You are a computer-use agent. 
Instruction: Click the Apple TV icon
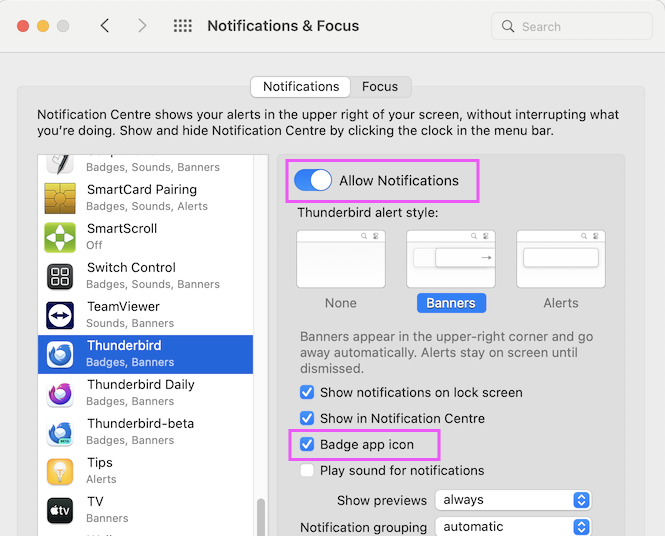click(x=60, y=510)
